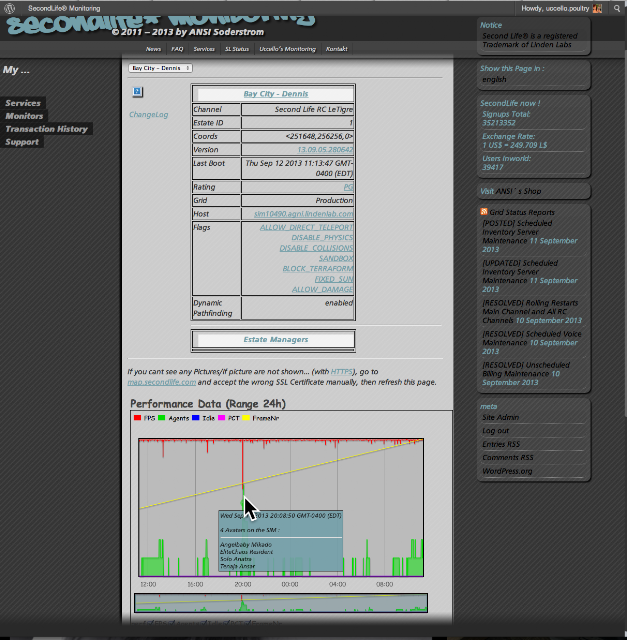Click the orange RSS feed icon
The height and width of the screenshot is (640, 627).
pos(484,211)
